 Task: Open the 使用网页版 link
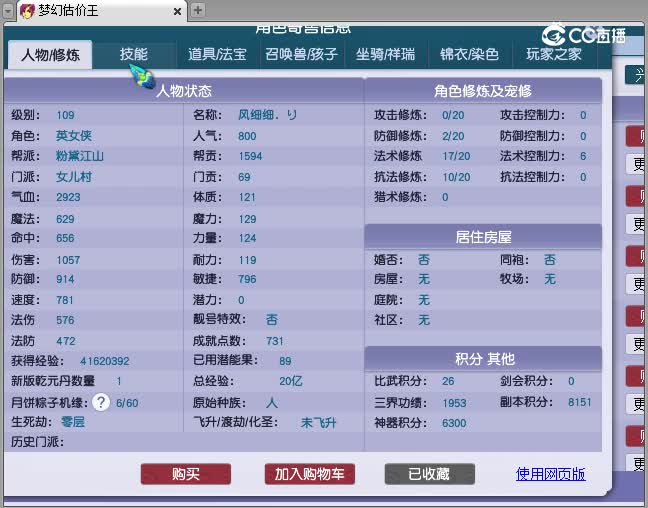[x=550, y=474]
